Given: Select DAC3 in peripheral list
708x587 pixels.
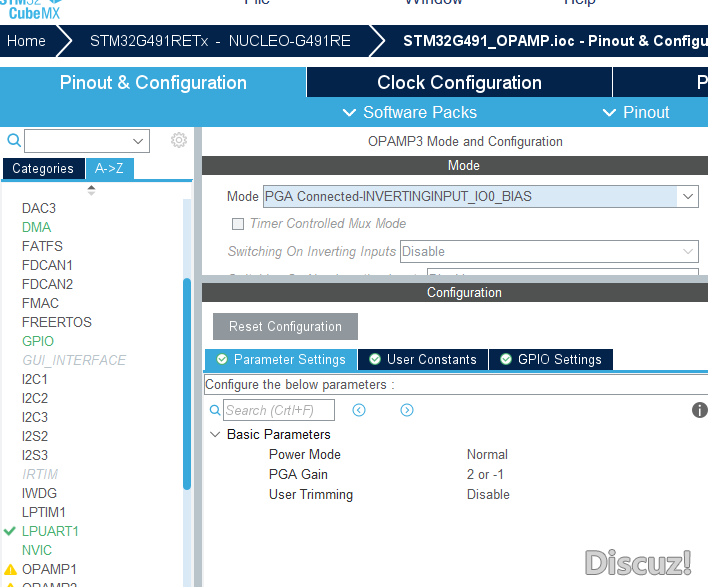Looking at the screenshot, I should coord(39,208).
